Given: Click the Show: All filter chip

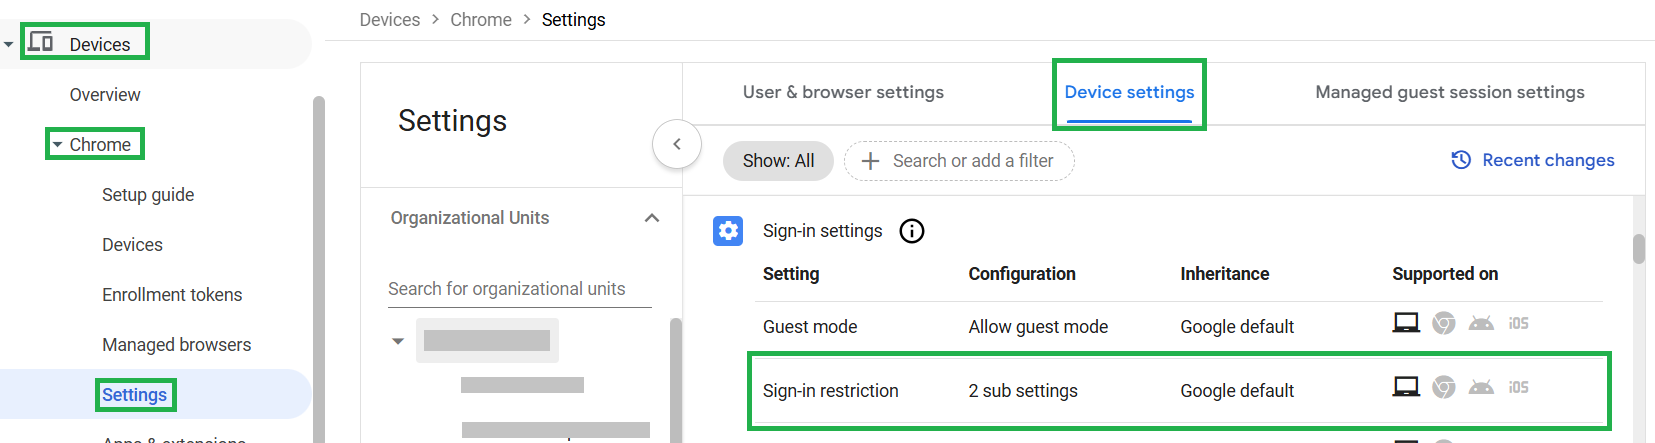Looking at the screenshot, I should coord(778,161).
